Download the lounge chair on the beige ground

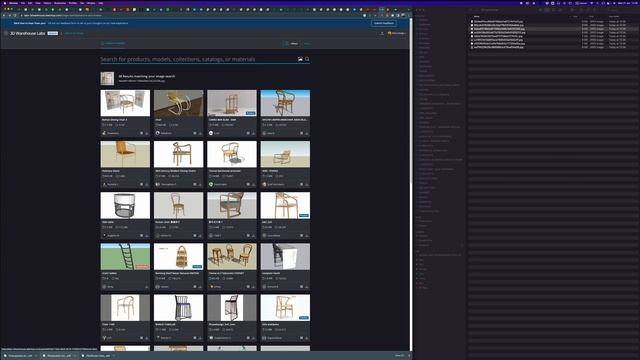pyautogui.click(x=307, y=184)
